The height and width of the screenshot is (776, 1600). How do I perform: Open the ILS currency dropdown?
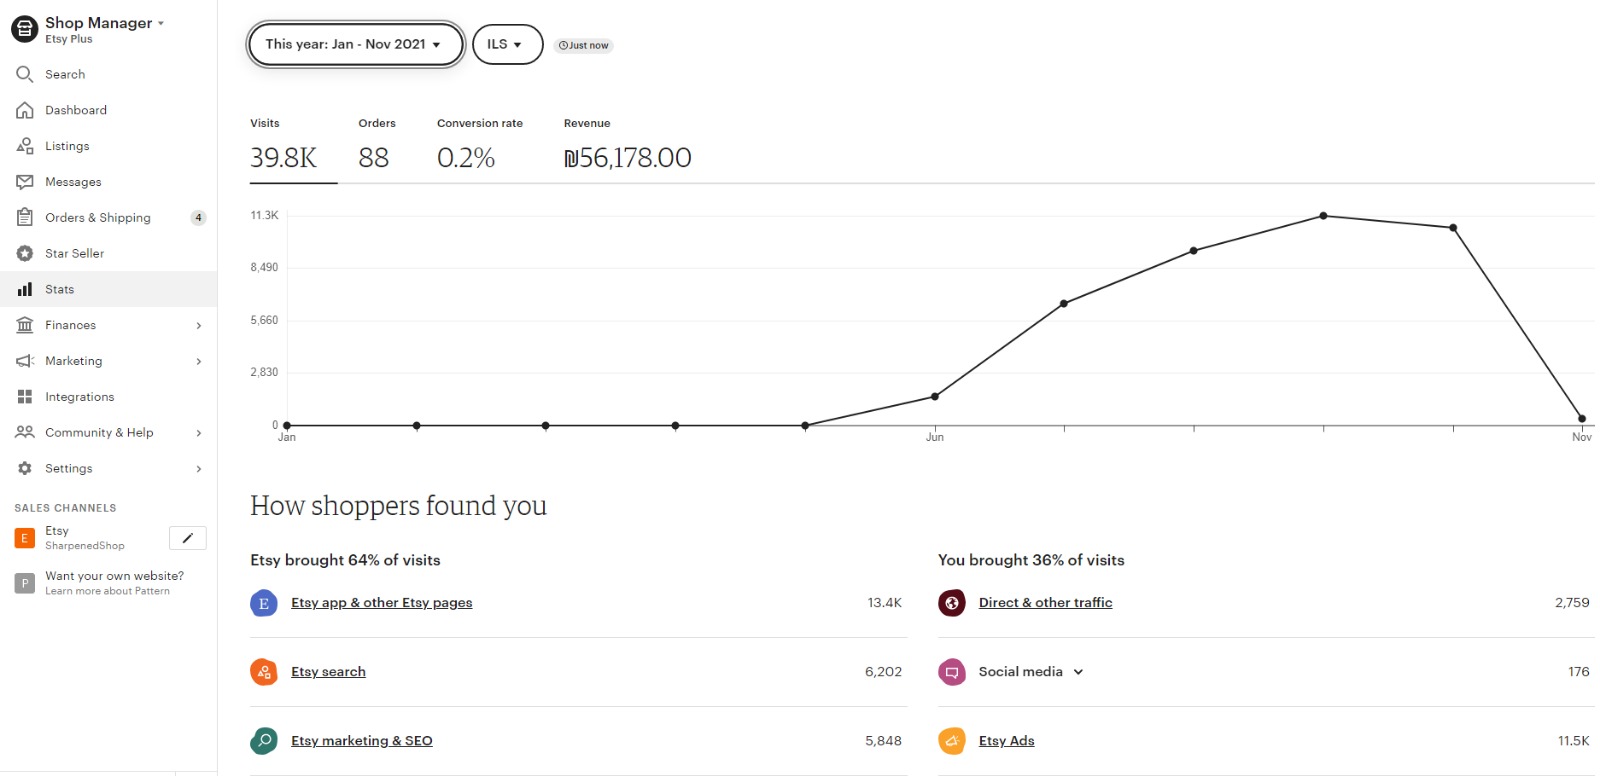(x=506, y=44)
